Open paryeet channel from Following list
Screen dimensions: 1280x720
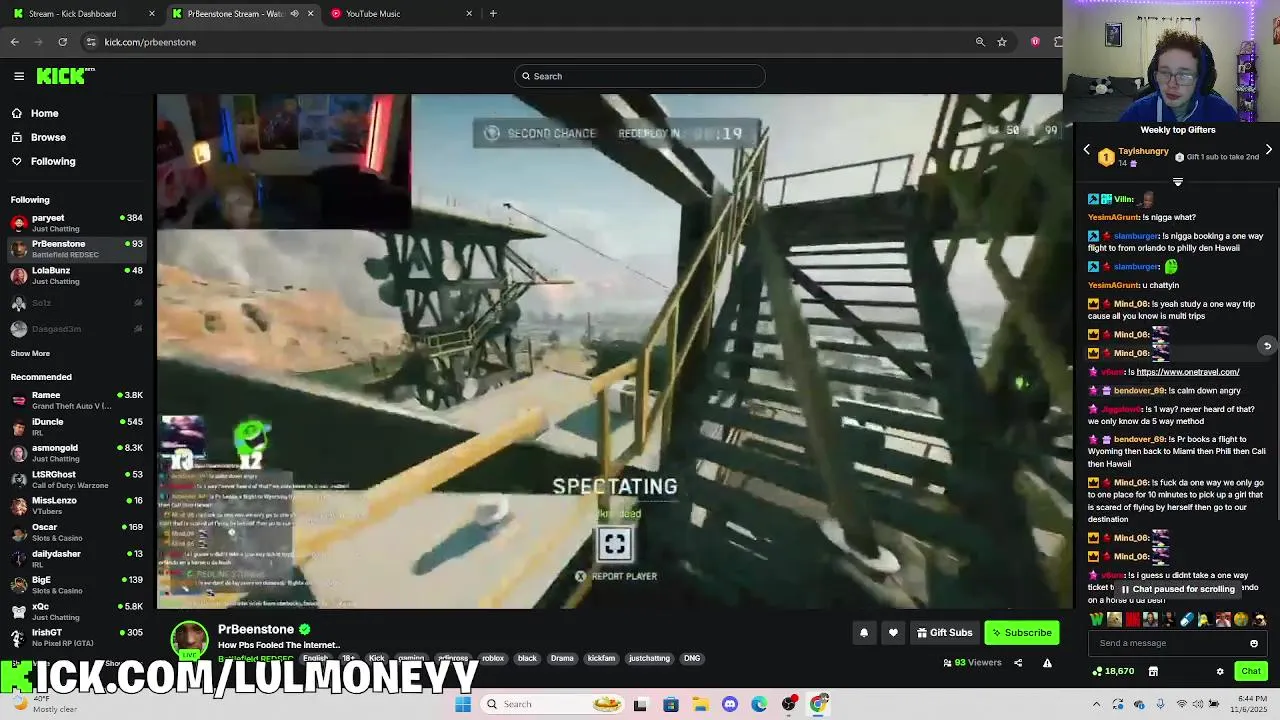point(76,223)
